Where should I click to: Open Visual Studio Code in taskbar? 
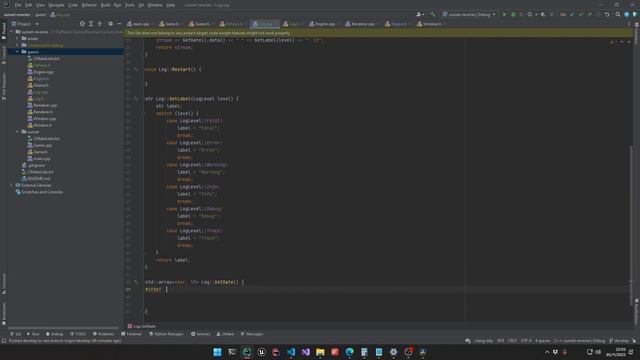(291, 352)
